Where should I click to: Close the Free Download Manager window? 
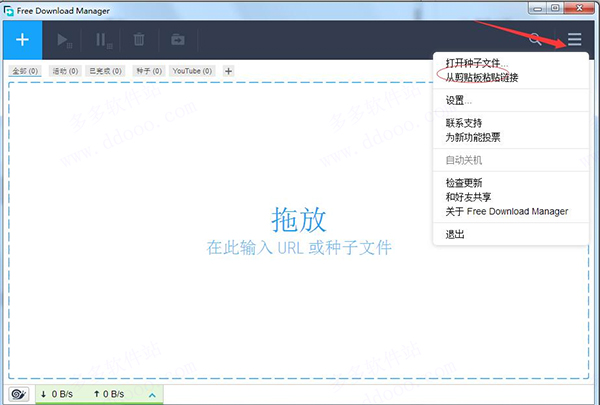(x=579, y=8)
